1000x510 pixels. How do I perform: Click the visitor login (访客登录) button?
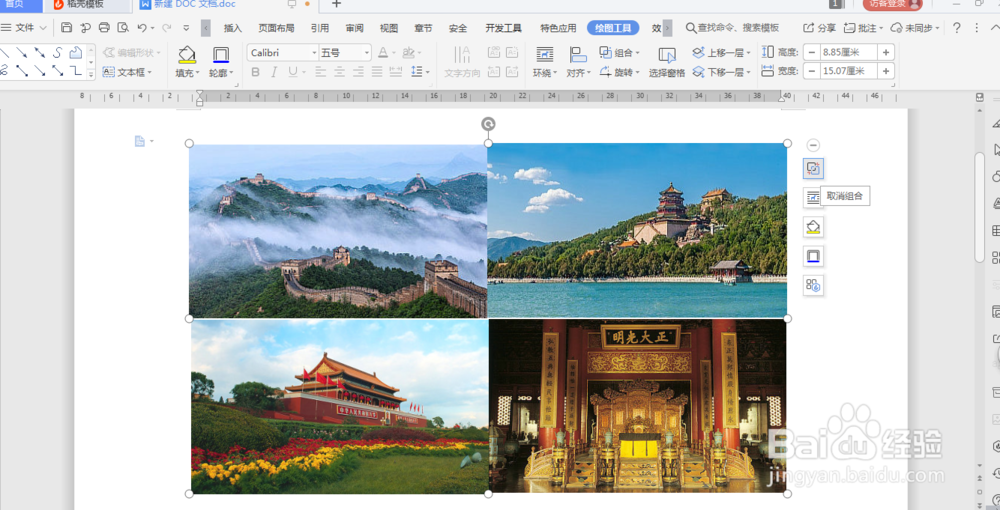(x=892, y=4)
